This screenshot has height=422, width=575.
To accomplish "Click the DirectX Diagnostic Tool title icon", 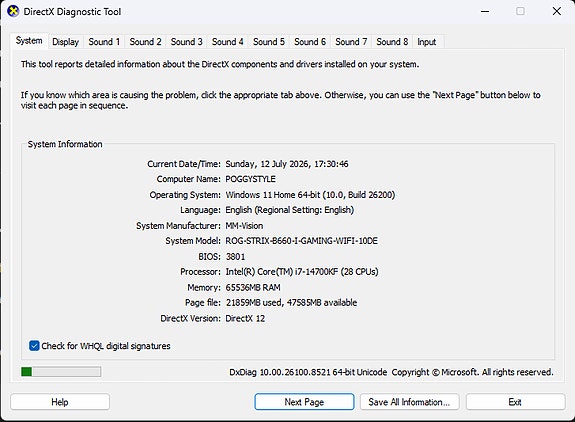I will coord(13,11).
